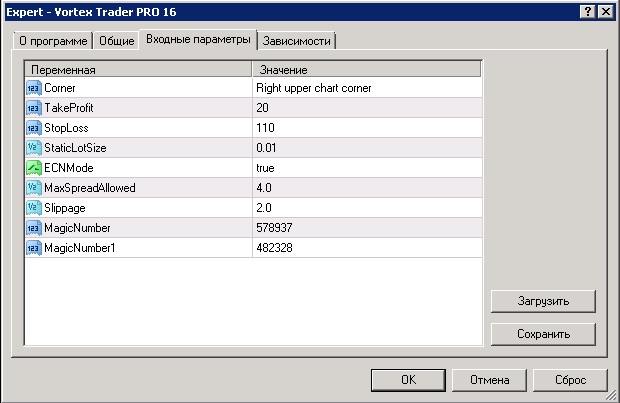The image size is (620, 403).
Task: Open the Зависимости tab
Action: 297,41
